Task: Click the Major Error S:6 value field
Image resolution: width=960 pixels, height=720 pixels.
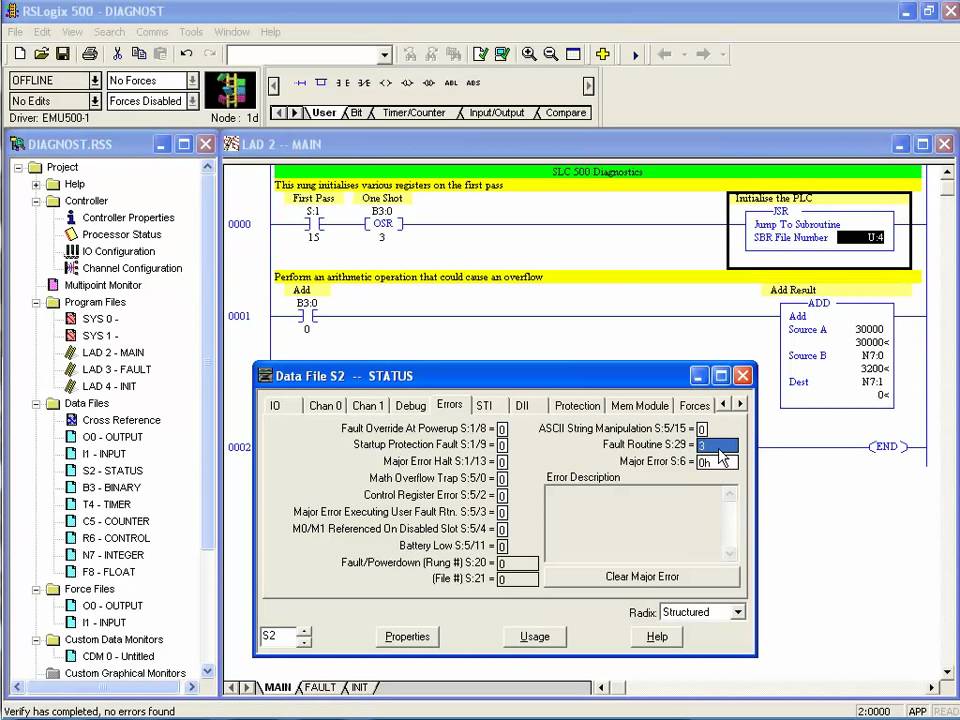Action: coord(718,462)
